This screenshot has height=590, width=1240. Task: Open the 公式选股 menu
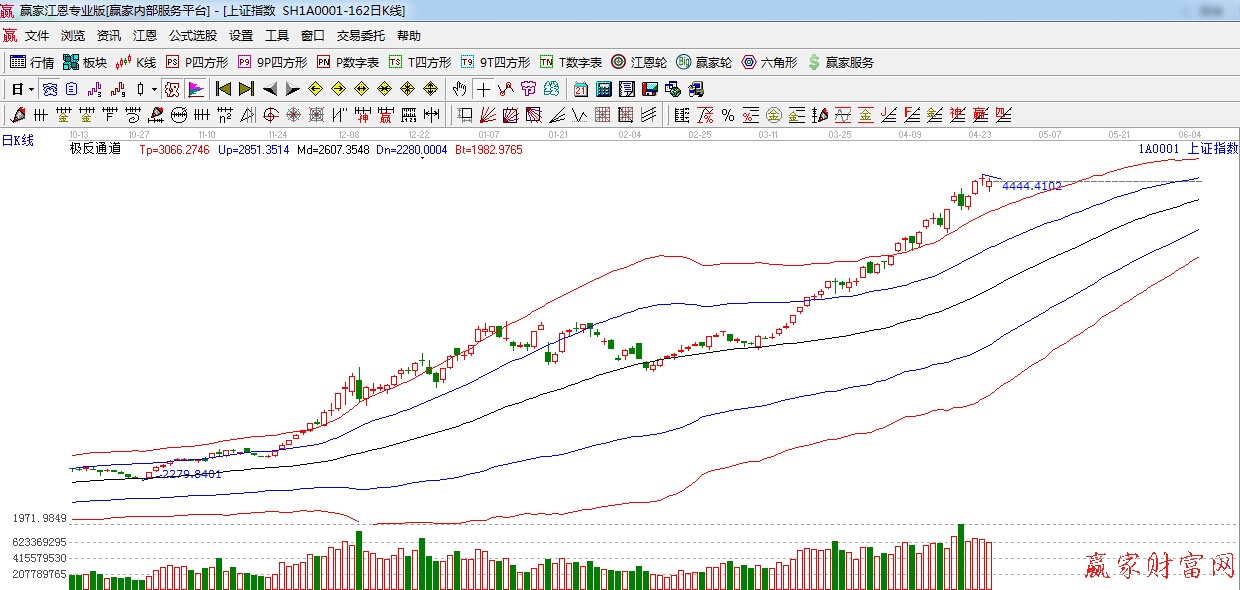pyautogui.click(x=192, y=36)
